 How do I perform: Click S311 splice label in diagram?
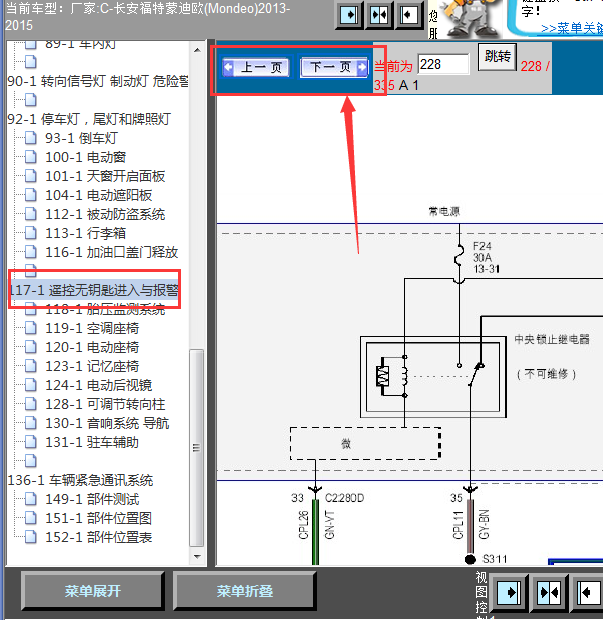tap(495, 559)
